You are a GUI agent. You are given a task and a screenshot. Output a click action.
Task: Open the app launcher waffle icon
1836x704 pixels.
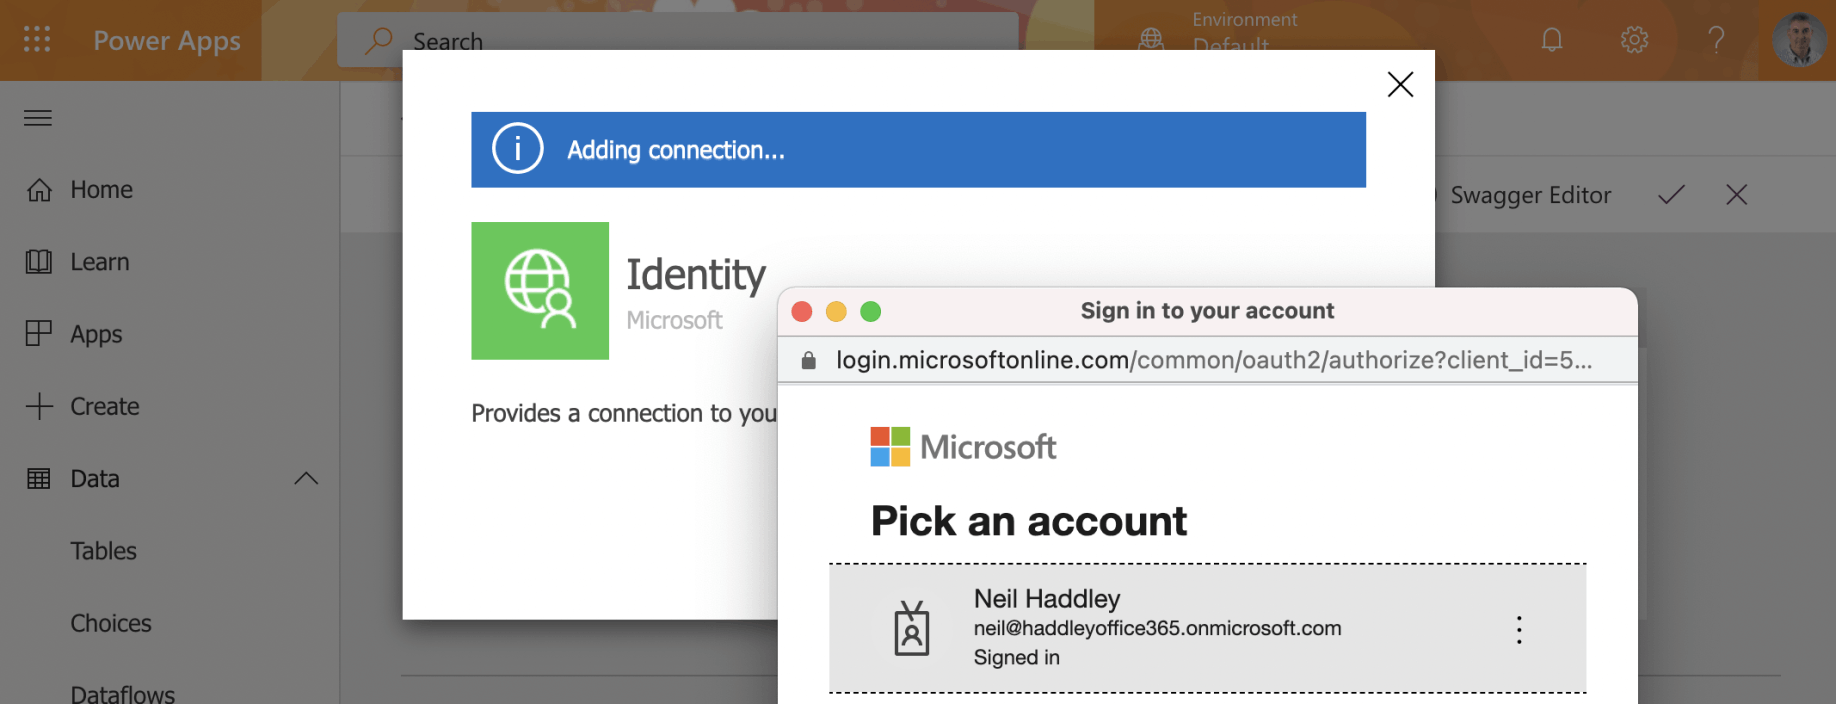37,40
